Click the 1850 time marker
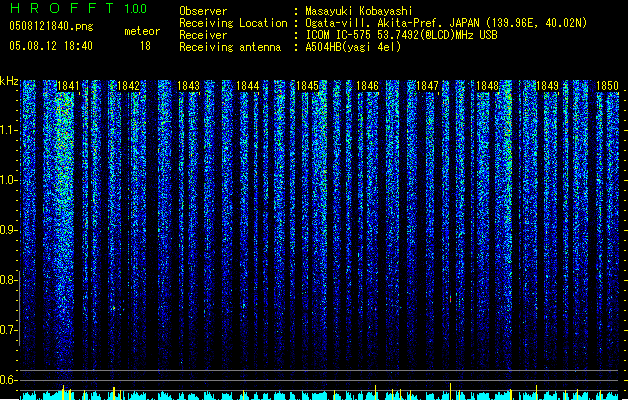629x400 pixels. tap(607, 86)
